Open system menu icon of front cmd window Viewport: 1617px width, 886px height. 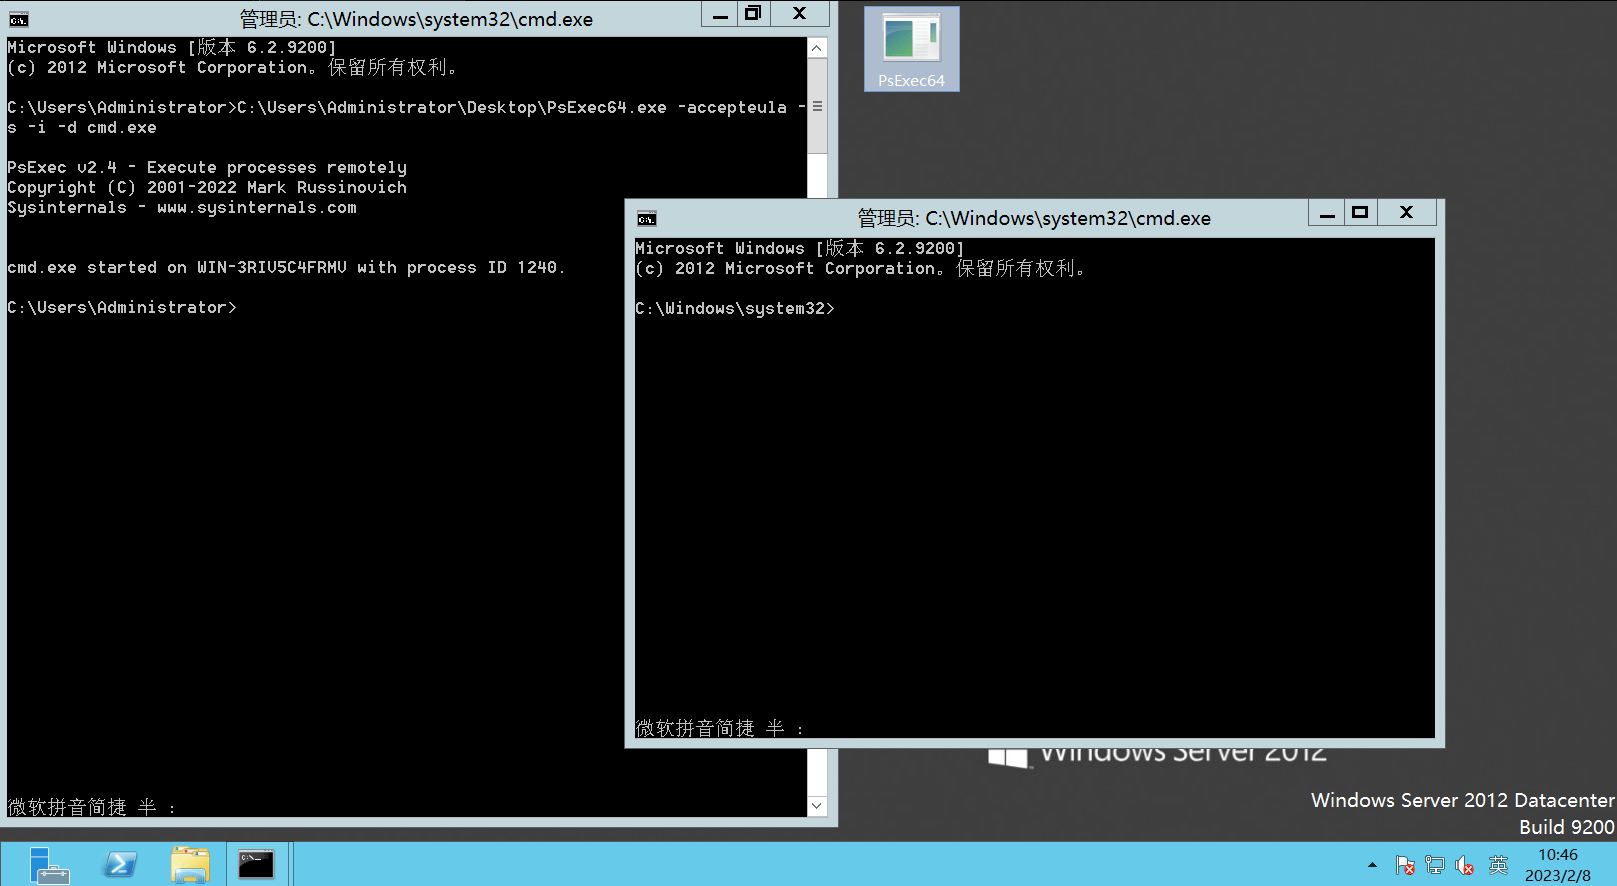[647, 219]
